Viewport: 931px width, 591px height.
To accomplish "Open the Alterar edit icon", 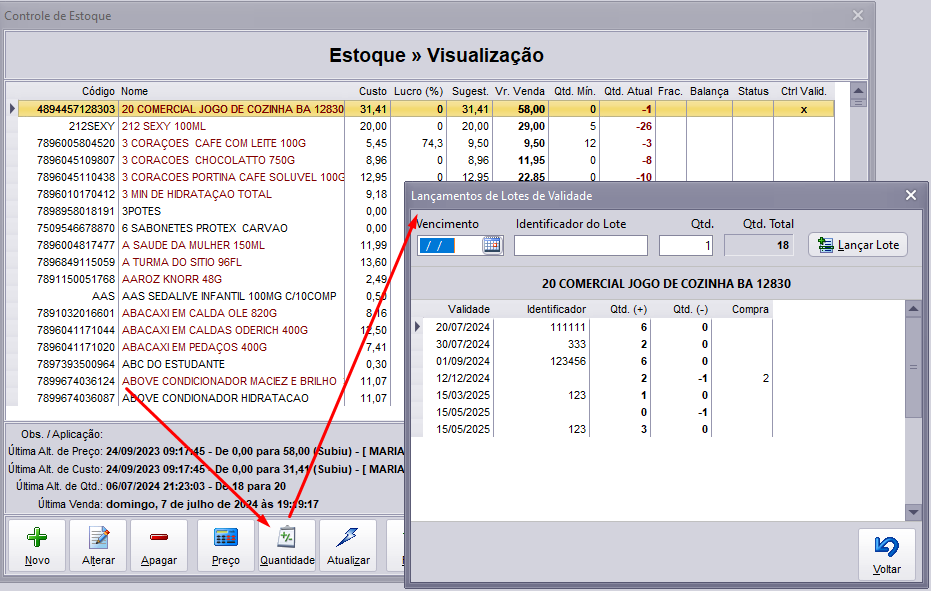I will click(99, 538).
